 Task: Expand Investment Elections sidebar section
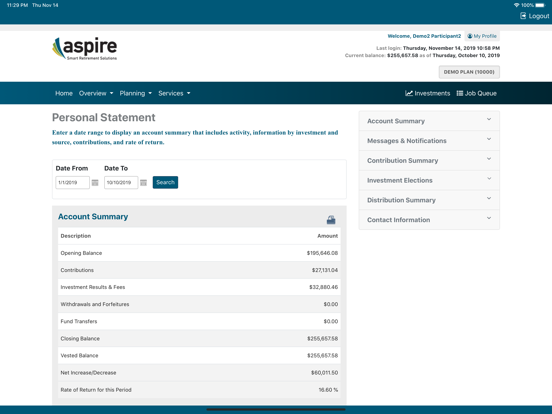click(x=429, y=180)
